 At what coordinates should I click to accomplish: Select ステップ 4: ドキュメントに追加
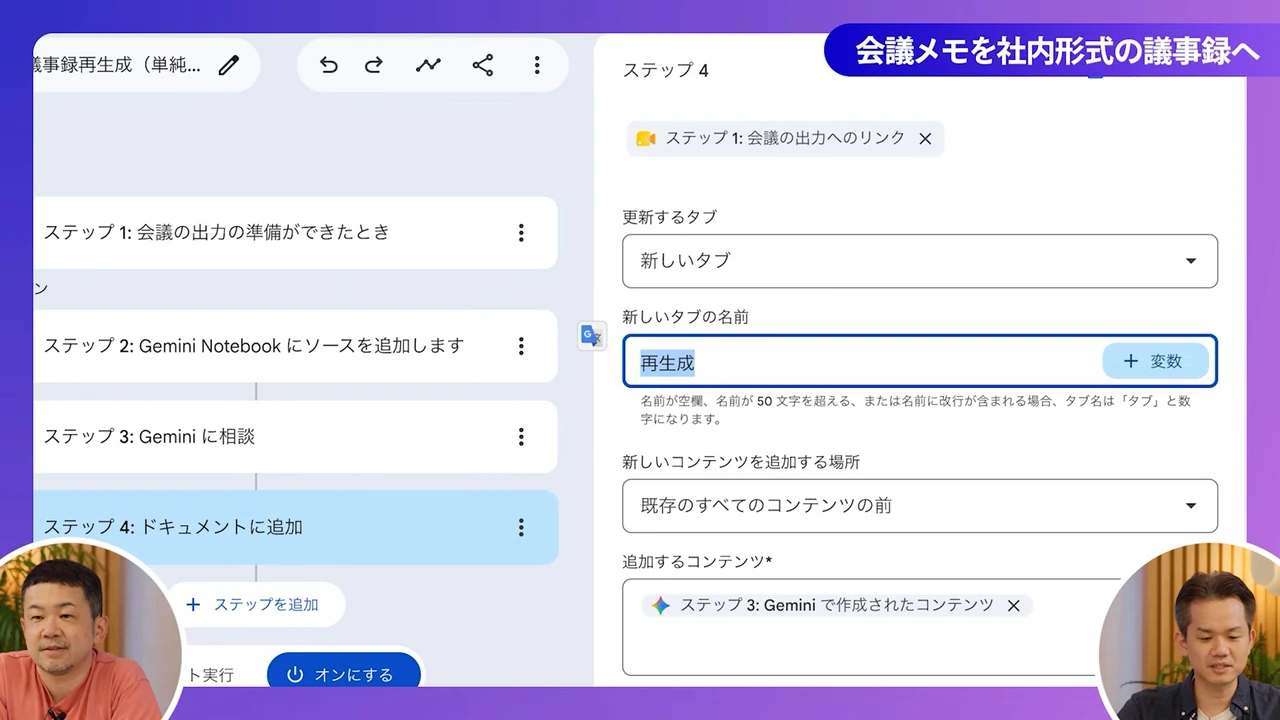[x=295, y=527]
